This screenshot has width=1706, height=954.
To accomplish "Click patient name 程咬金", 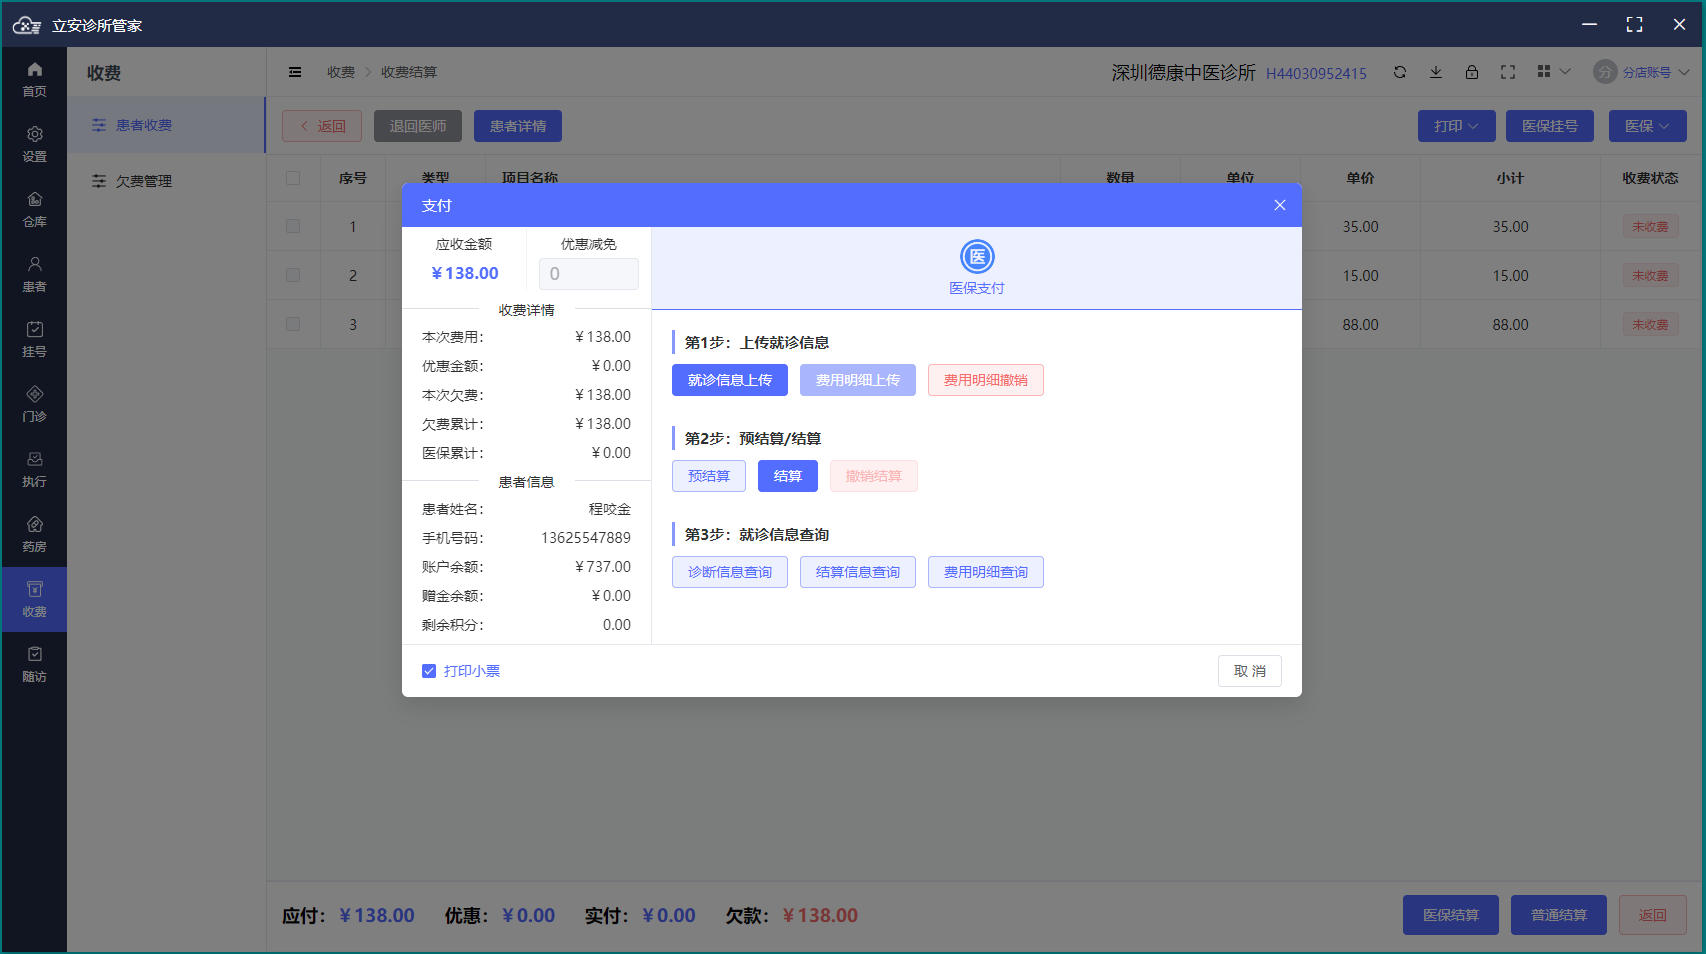I will 610,509.
